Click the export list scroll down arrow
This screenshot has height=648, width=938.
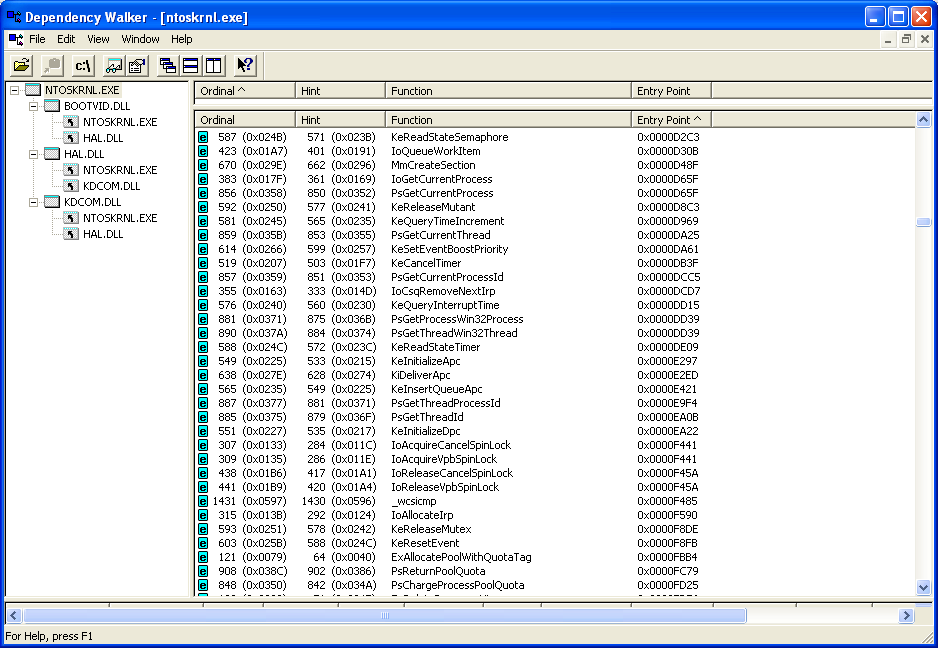click(923, 588)
